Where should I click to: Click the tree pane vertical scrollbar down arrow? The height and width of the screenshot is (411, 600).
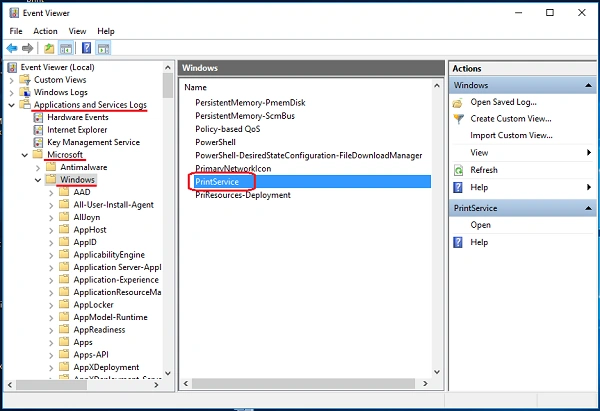pos(168,373)
